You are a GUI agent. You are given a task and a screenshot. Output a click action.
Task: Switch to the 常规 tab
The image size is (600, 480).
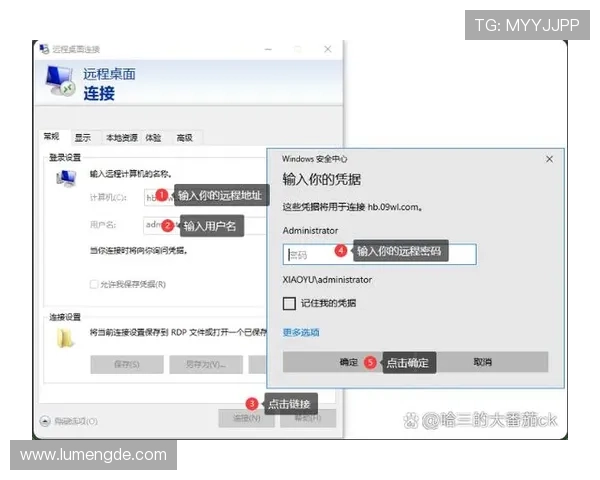click(x=51, y=137)
